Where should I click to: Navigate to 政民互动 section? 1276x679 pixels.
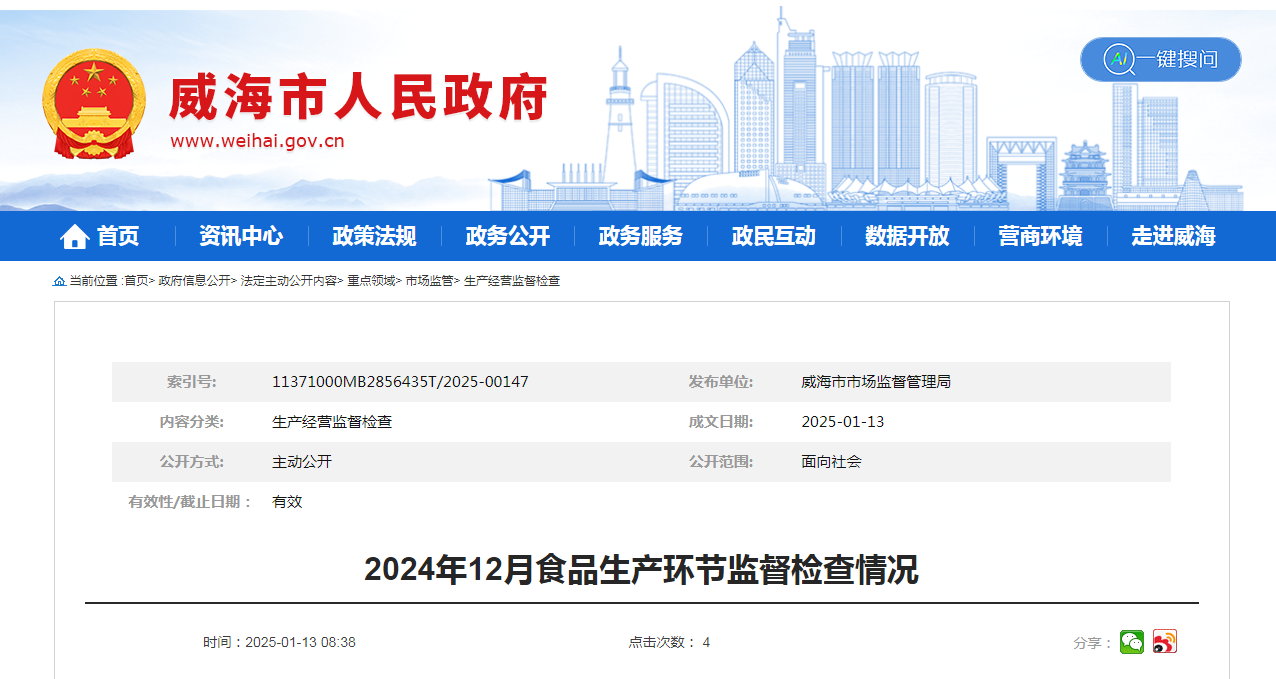point(773,237)
